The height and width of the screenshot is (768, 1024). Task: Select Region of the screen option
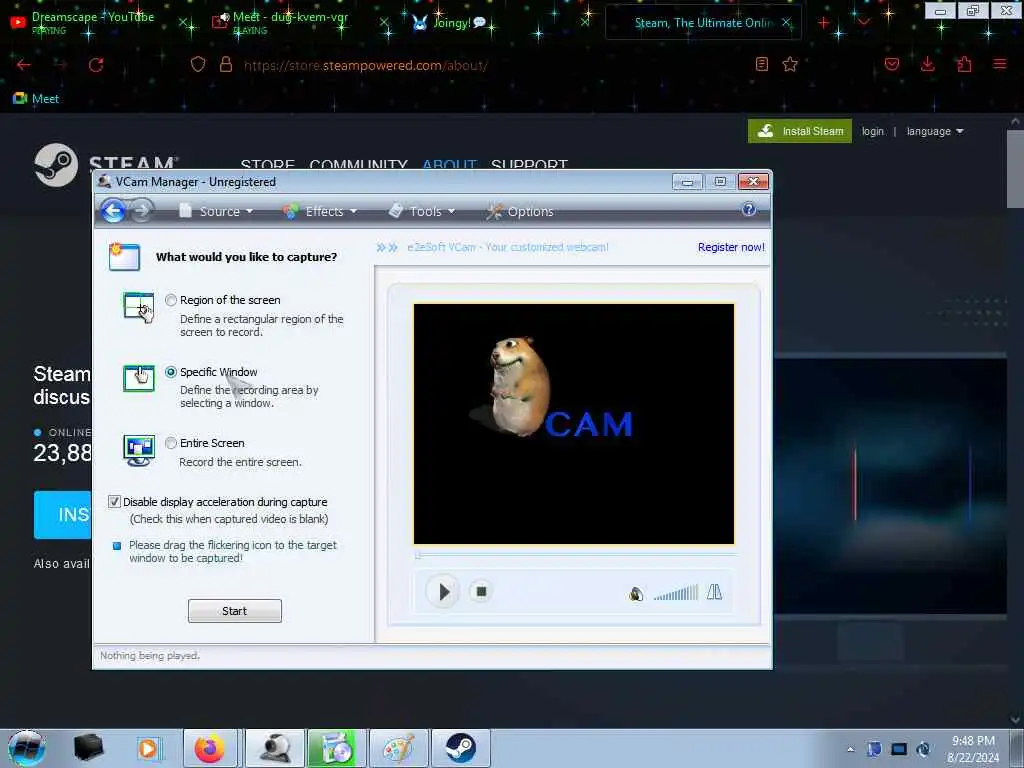(x=171, y=300)
